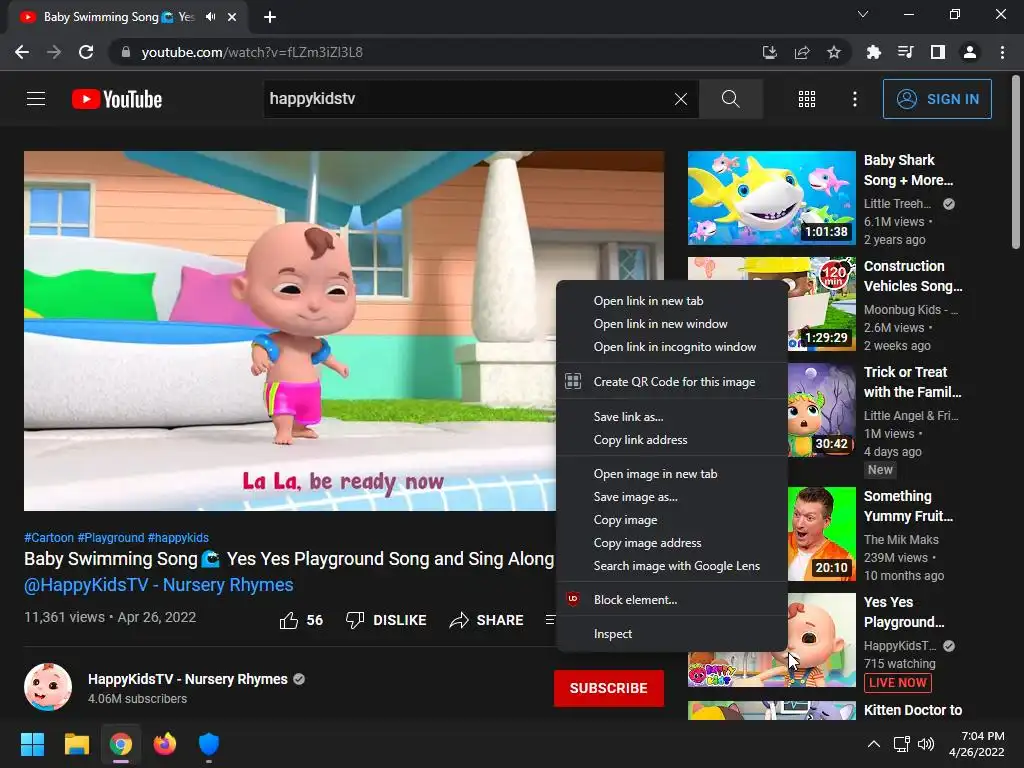Reload the page with the refresh icon
The width and height of the screenshot is (1024, 768).
[x=86, y=52]
